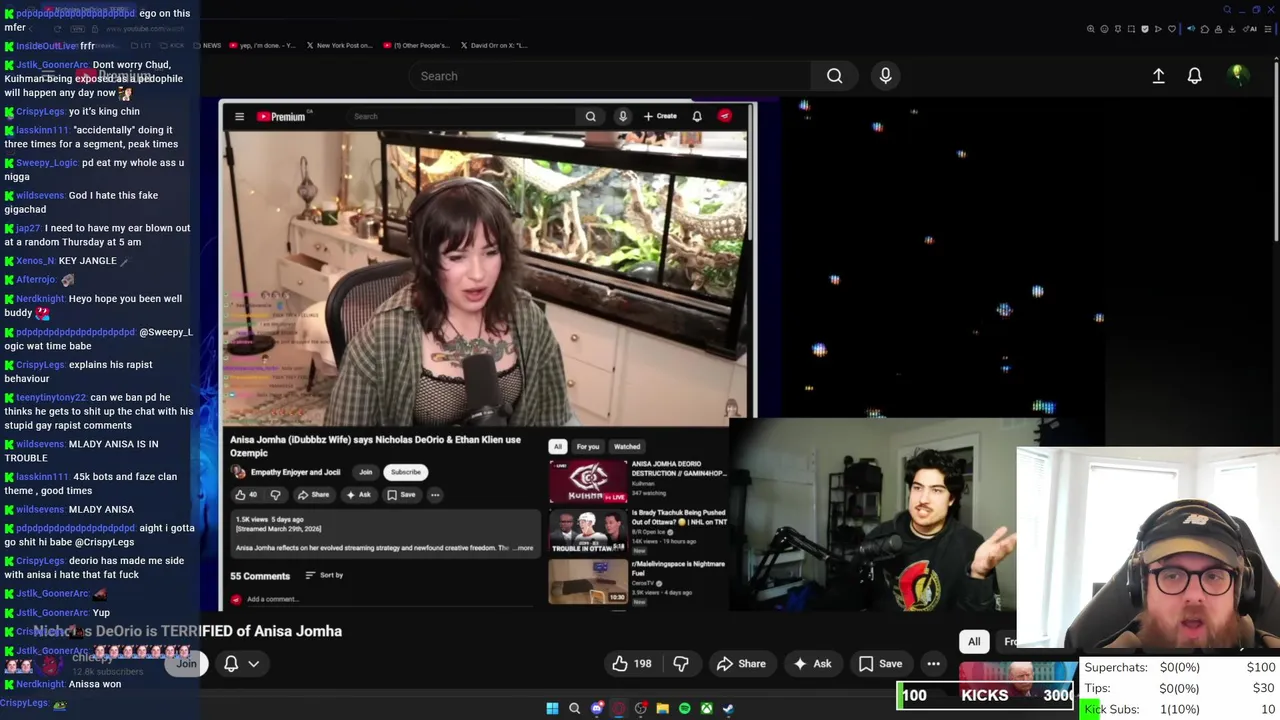Select Watched chip in embedded recommendations
The image size is (1280, 720).
point(627,446)
